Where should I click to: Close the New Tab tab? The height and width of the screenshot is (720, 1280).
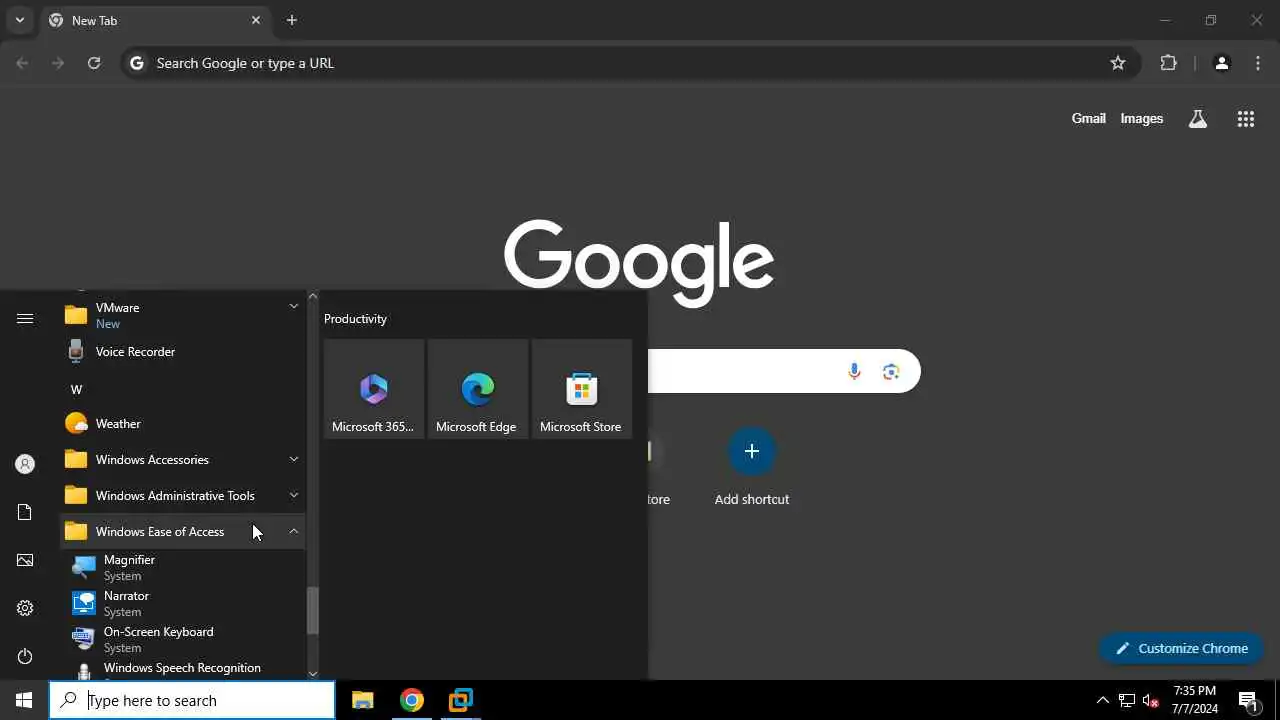[x=256, y=20]
